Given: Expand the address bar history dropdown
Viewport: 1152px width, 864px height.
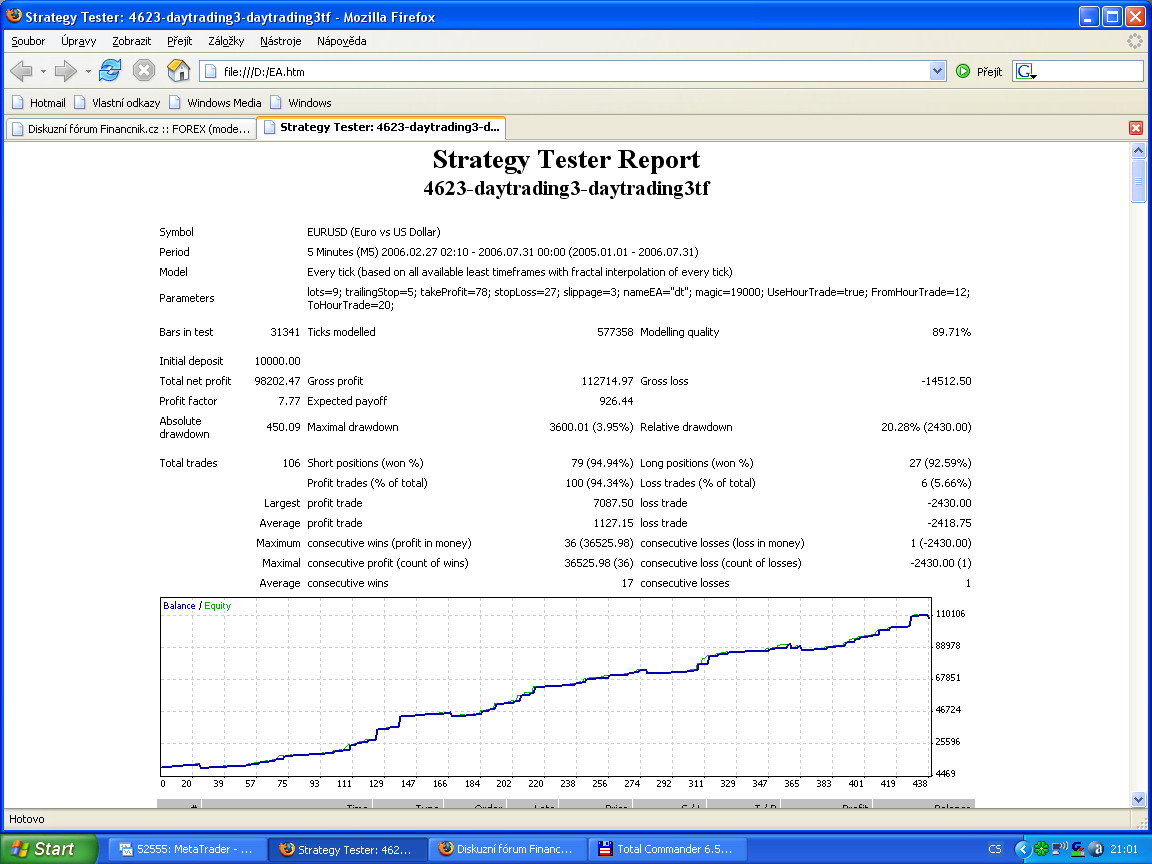Looking at the screenshot, I should point(937,71).
